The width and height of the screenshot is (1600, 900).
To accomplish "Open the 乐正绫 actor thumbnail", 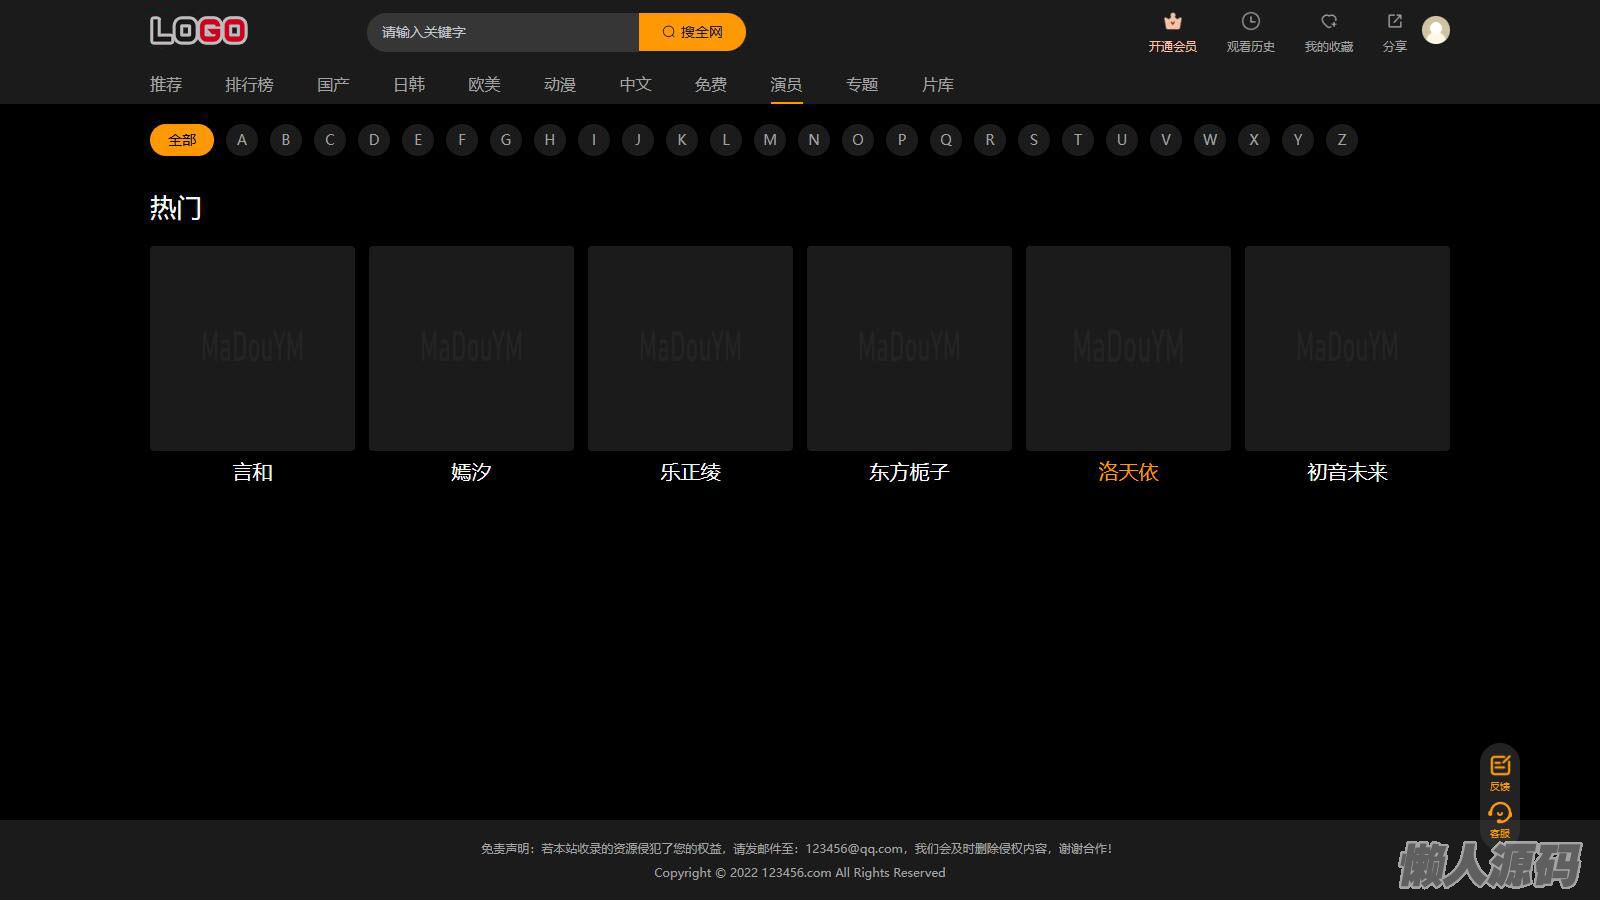I will tap(690, 348).
